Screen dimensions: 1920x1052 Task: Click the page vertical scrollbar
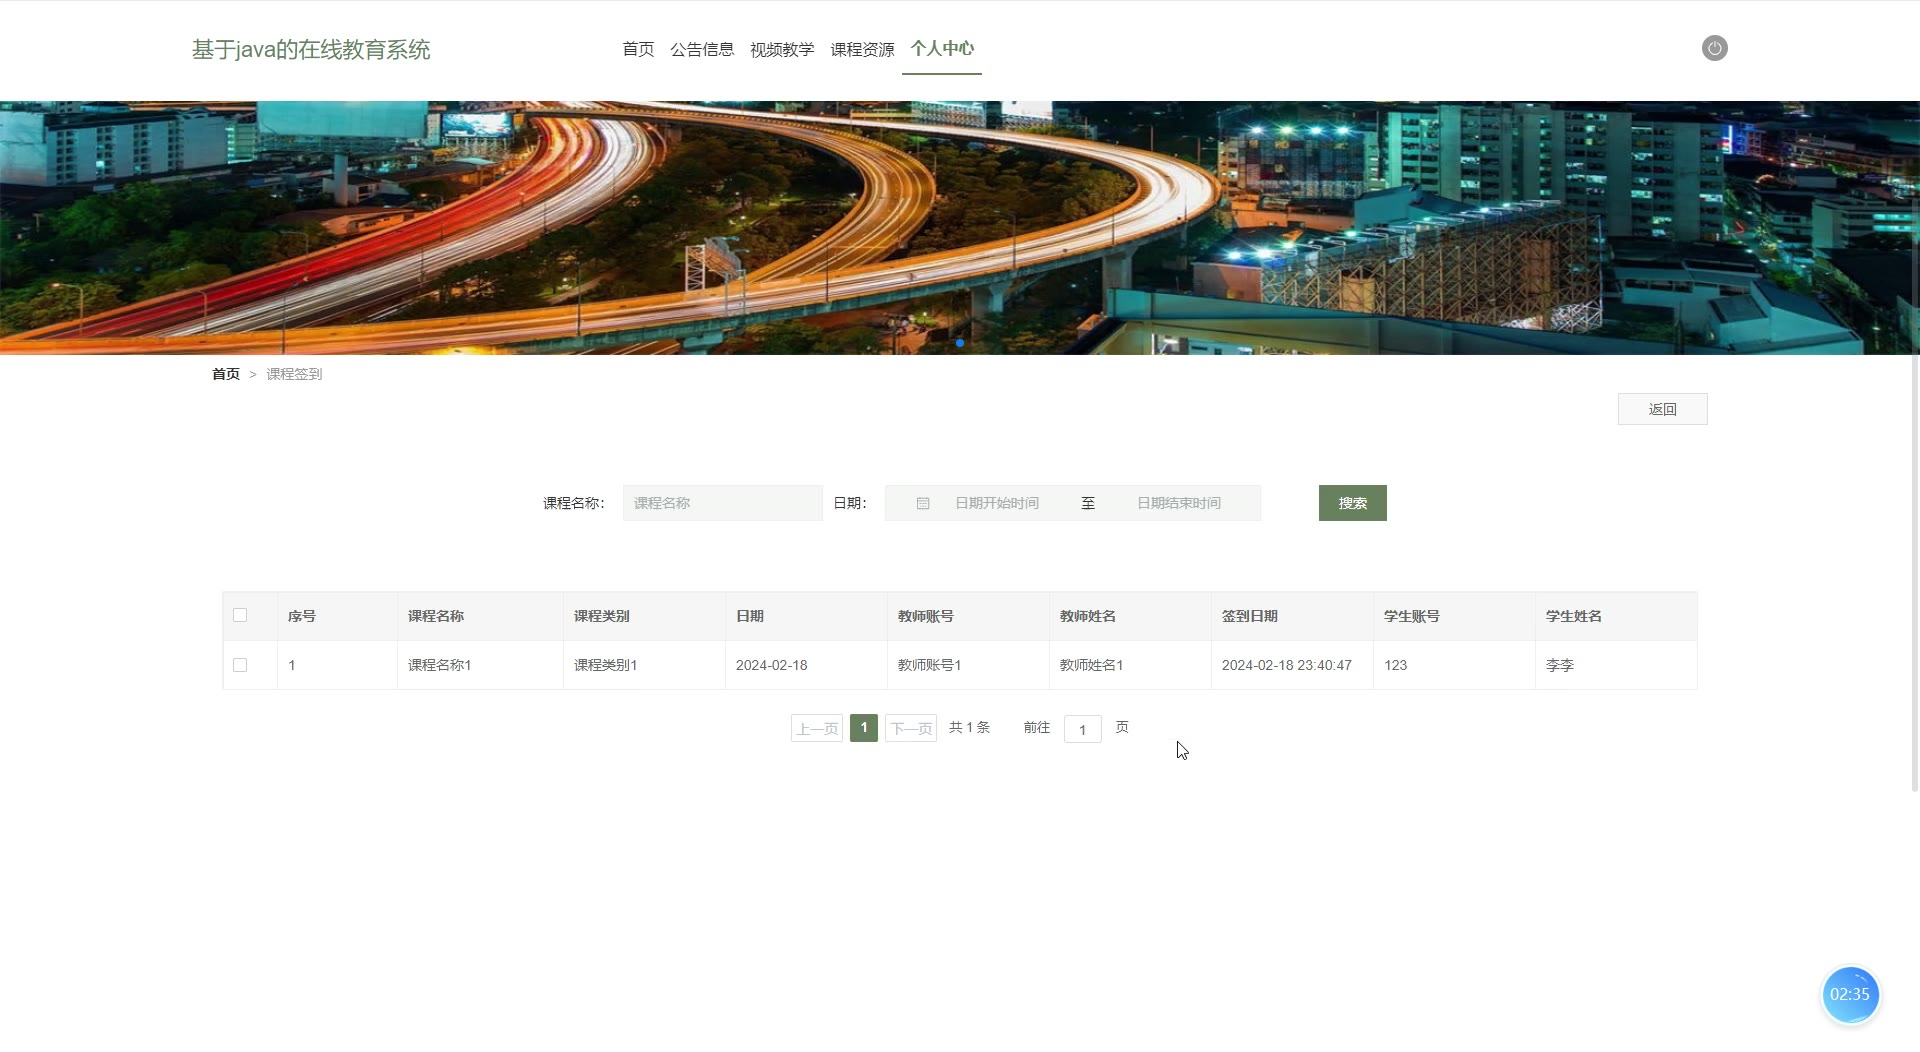(1915, 495)
